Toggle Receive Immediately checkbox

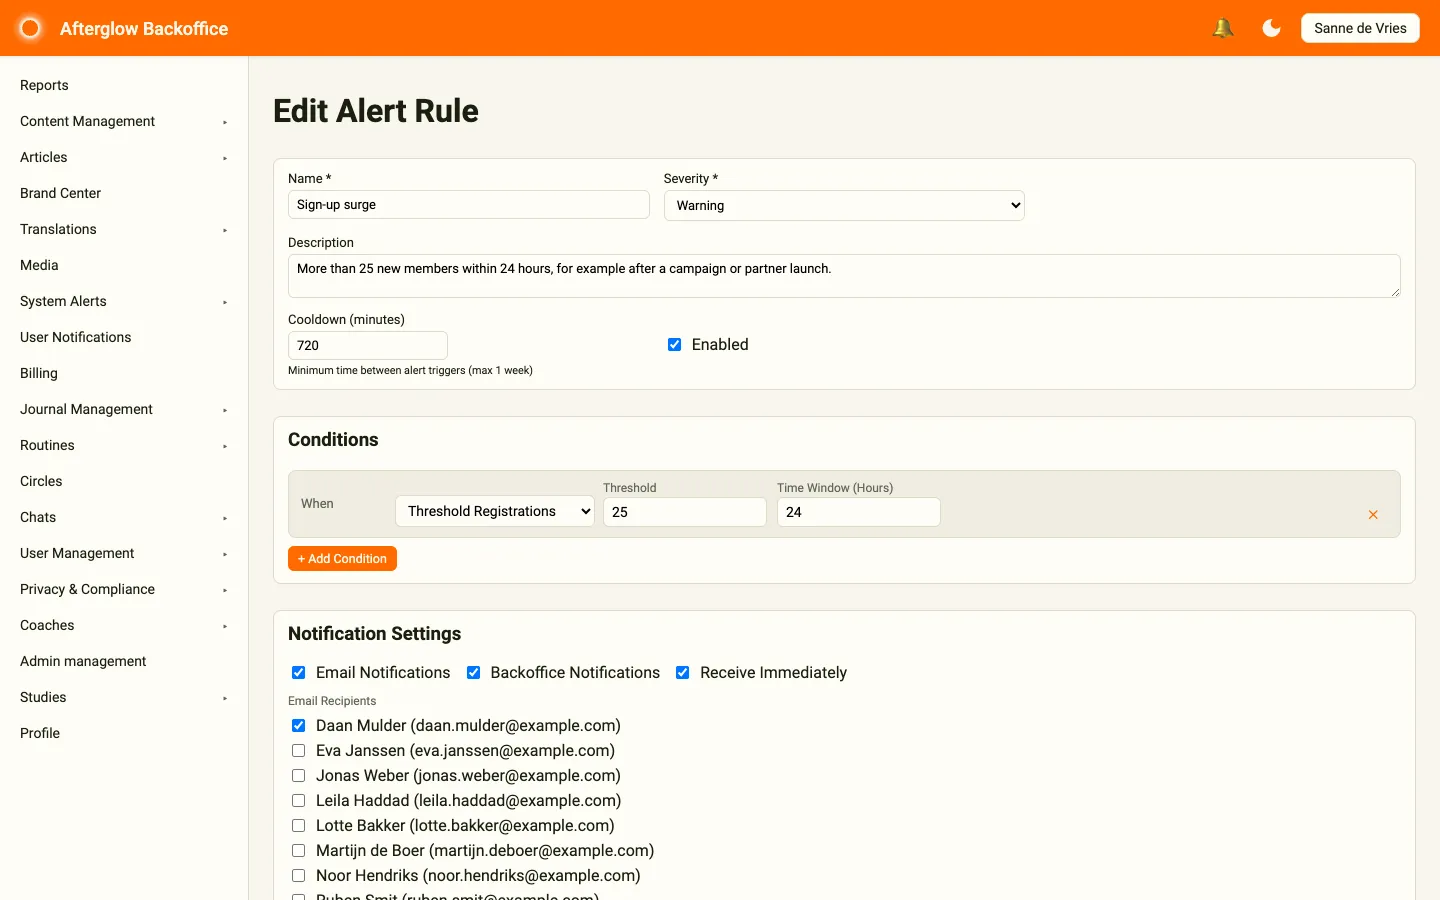(x=683, y=673)
